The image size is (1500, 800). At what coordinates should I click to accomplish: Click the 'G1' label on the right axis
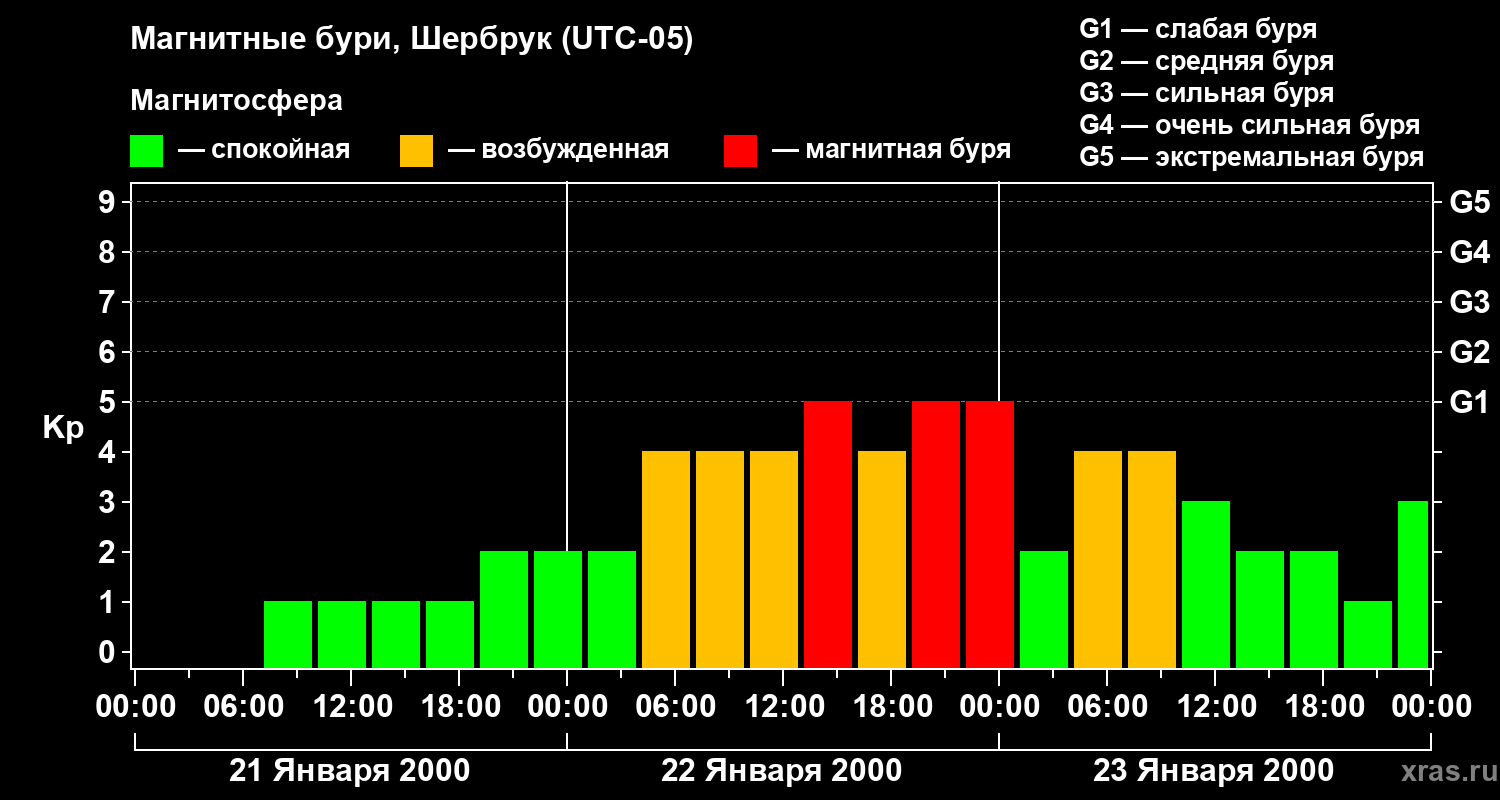click(x=1469, y=402)
